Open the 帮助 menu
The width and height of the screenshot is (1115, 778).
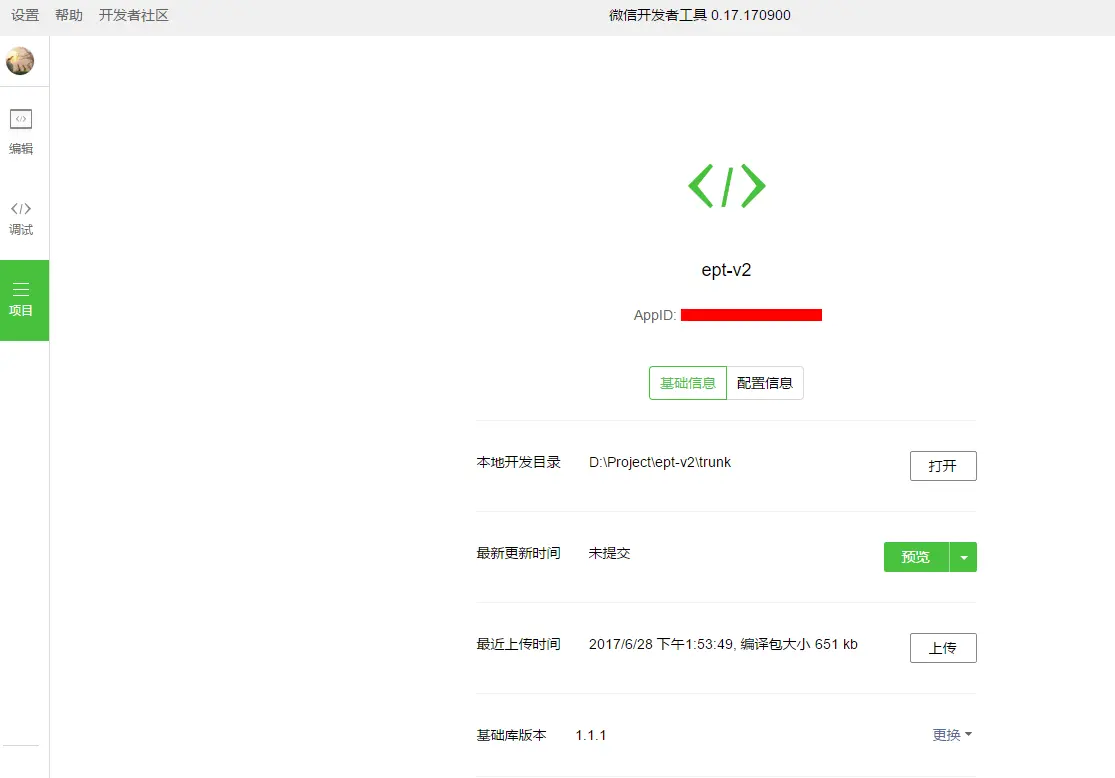[x=69, y=15]
